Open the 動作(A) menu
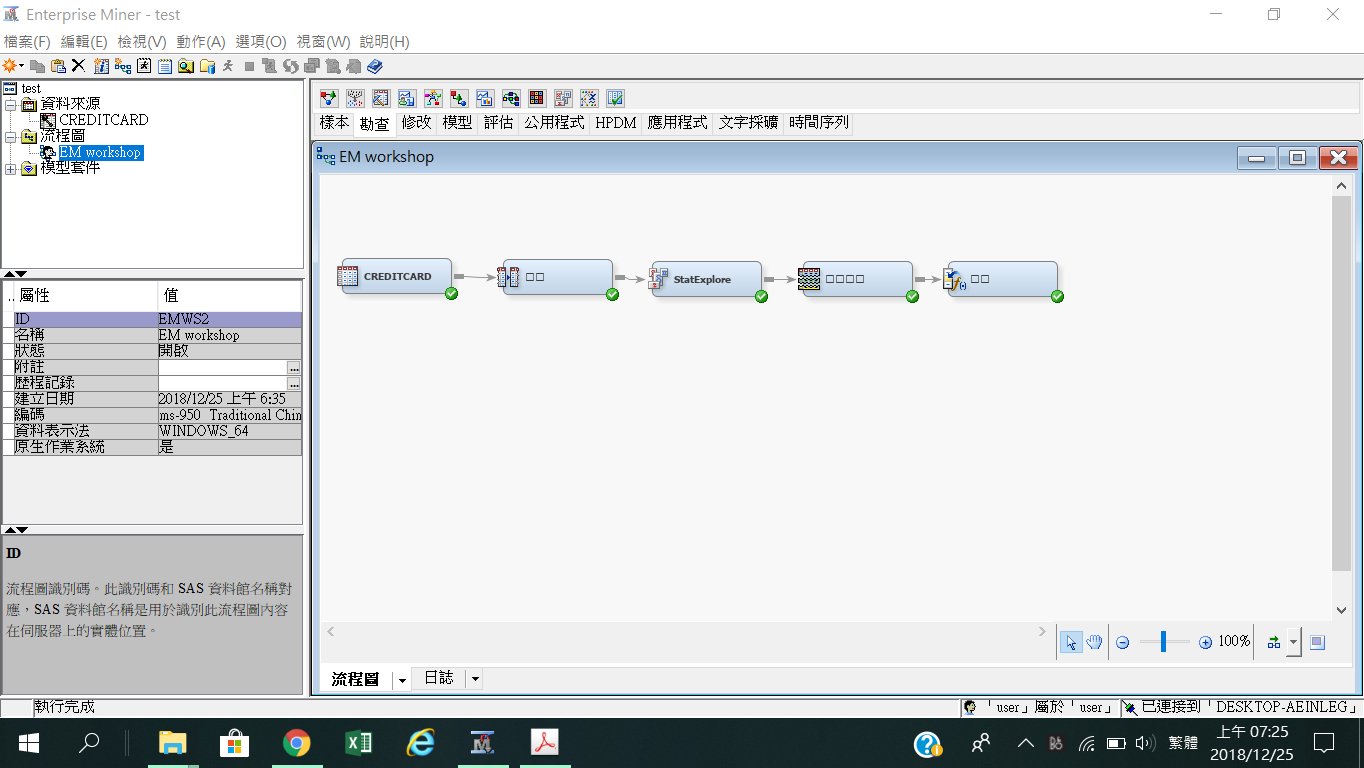This screenshot has height=768, width=1364. point(201,42)
